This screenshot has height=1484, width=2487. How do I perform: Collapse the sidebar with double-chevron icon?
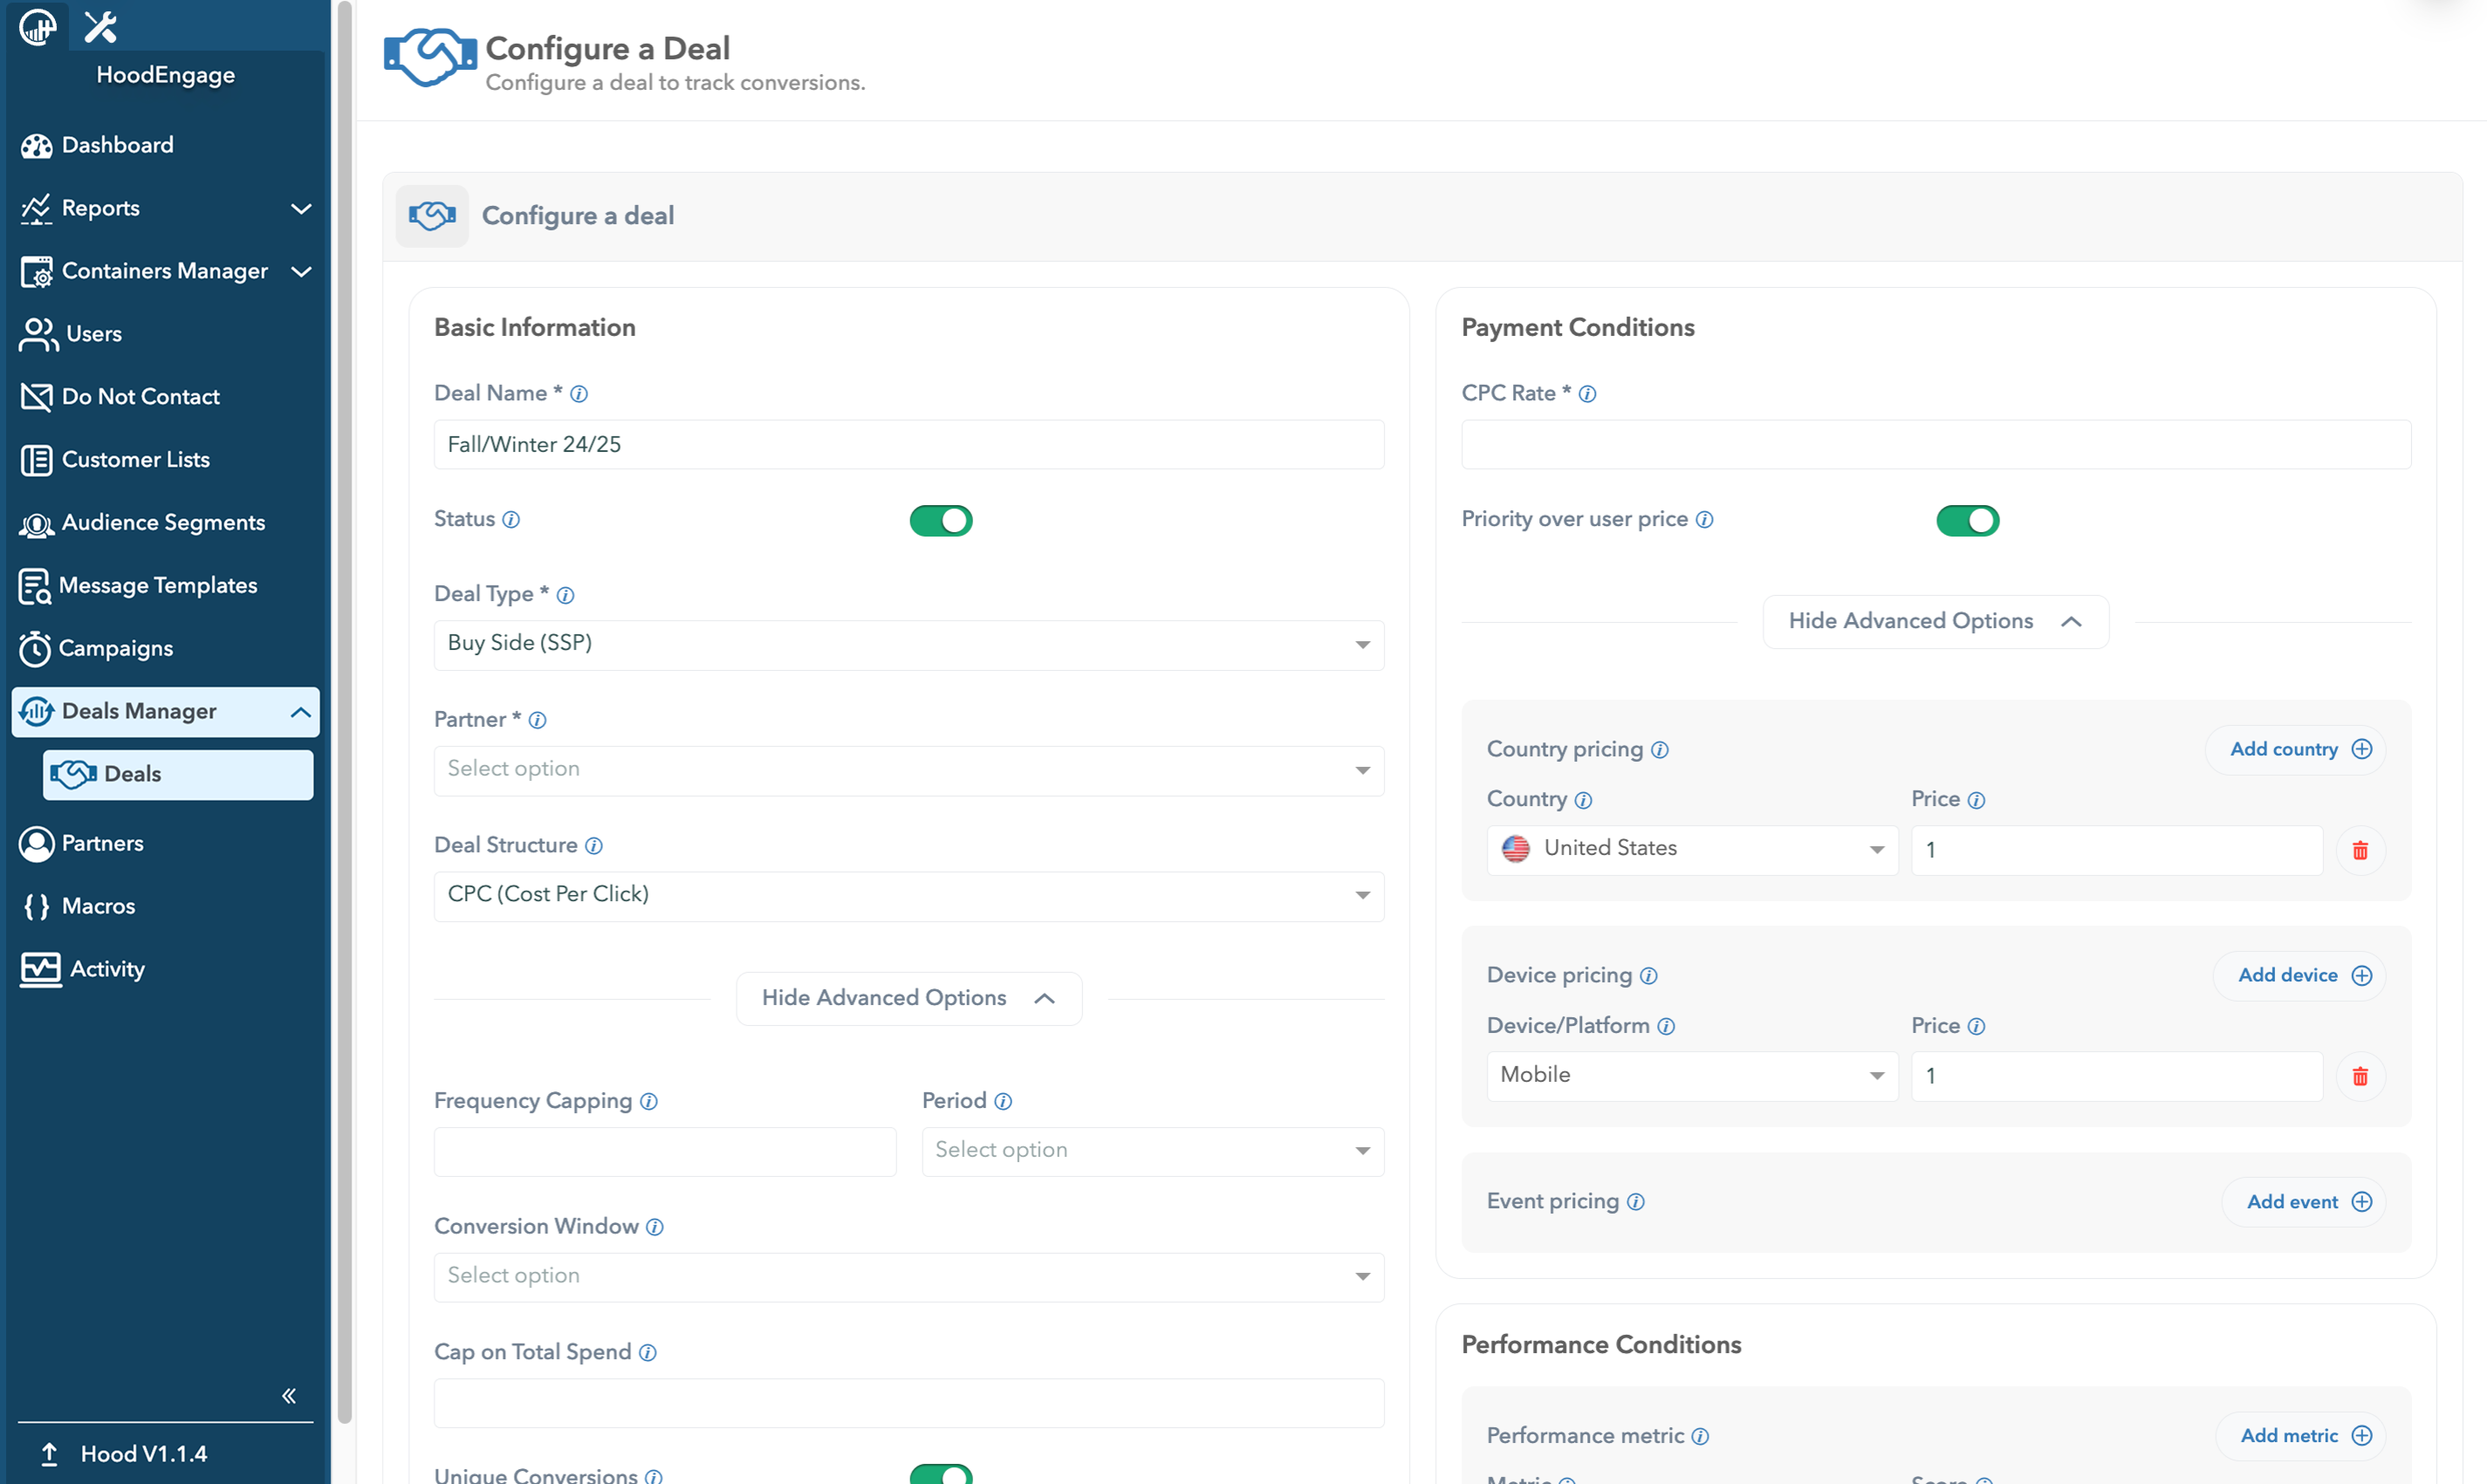point(289,1395)
